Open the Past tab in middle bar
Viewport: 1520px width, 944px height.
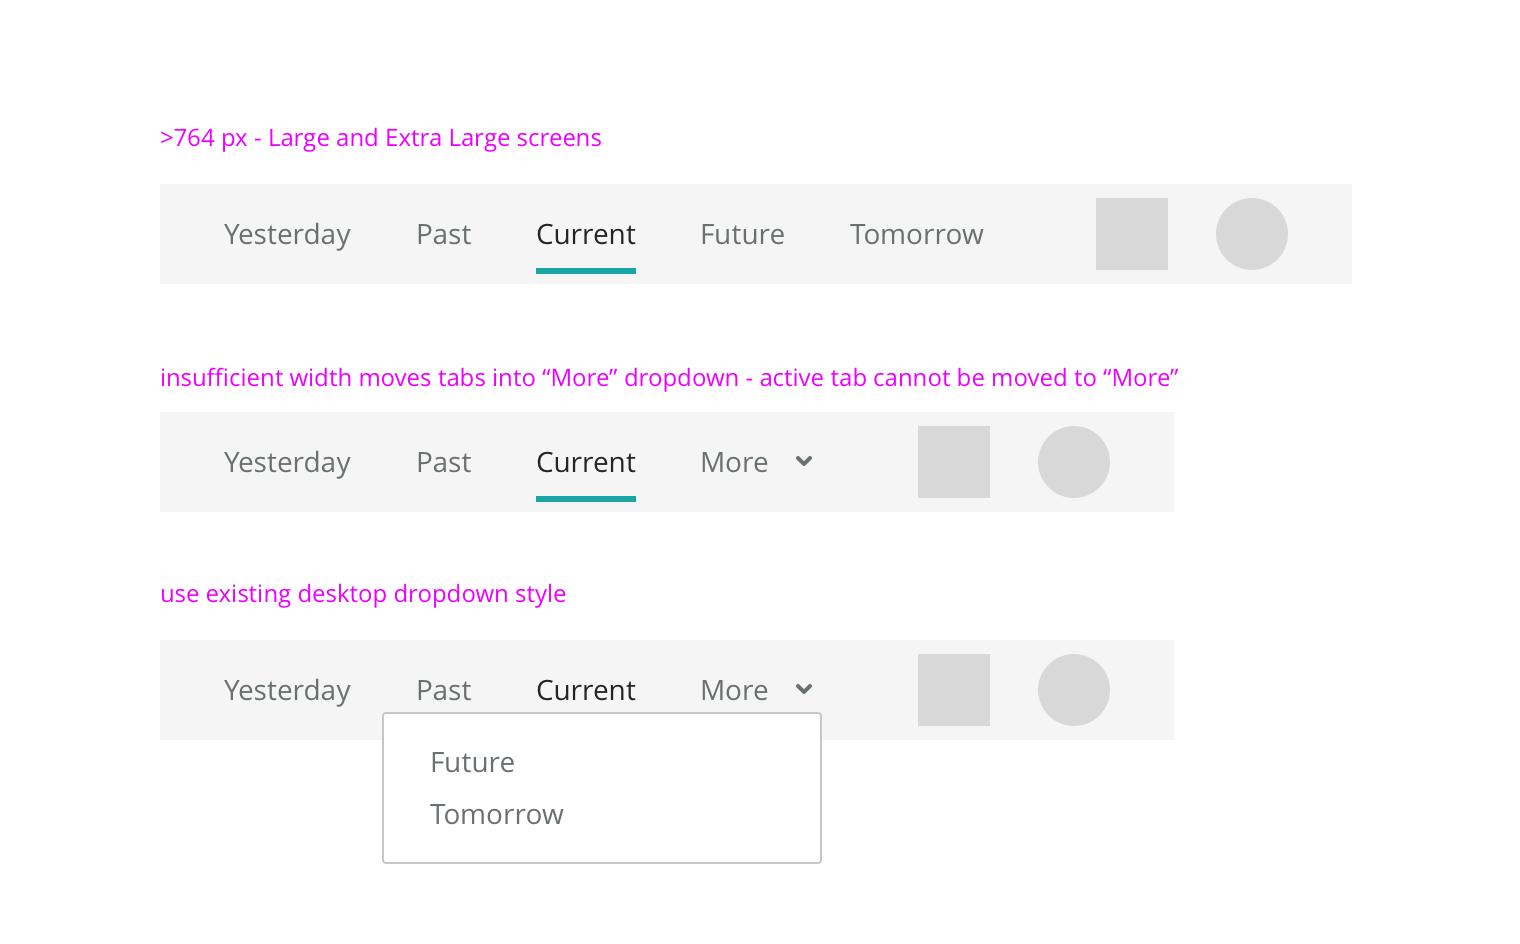pyautogui.click(x=443, y=462)
